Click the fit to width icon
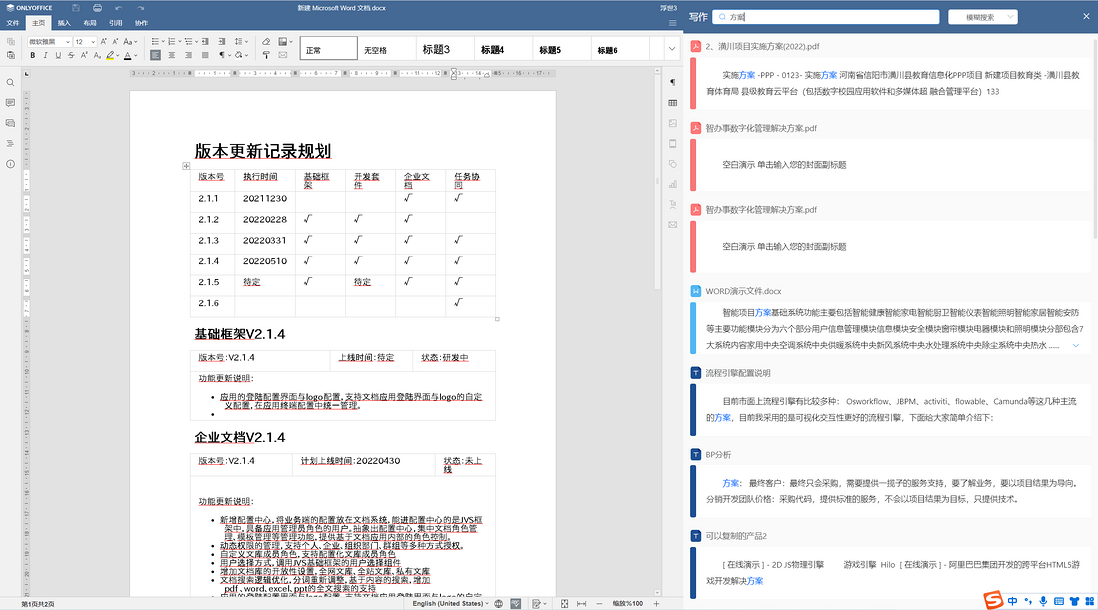The width and height of the screenshot is (1098, 610). pyautogui.click(x=581, y=604)
